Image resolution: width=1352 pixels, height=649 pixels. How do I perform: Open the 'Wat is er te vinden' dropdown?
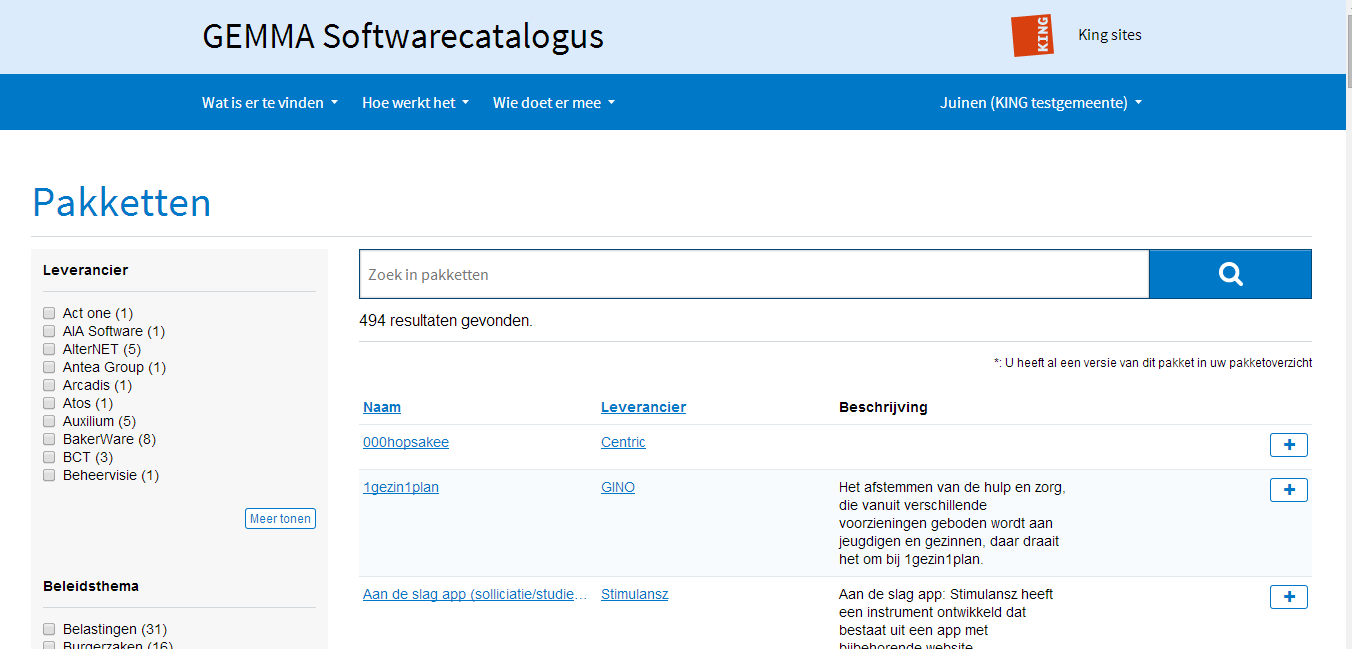tap(270, 102)
